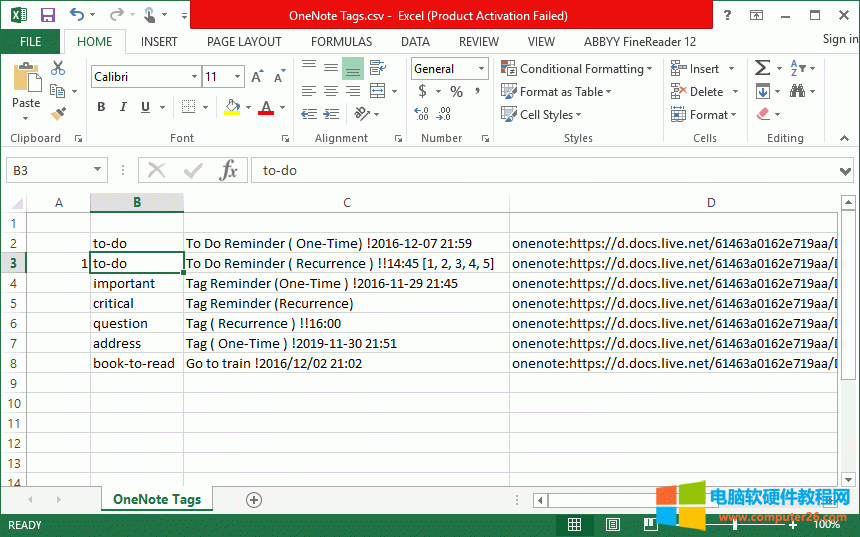Expand the General number format dropdown
This screenshot has width=860, height=537.
pos(481,69)
